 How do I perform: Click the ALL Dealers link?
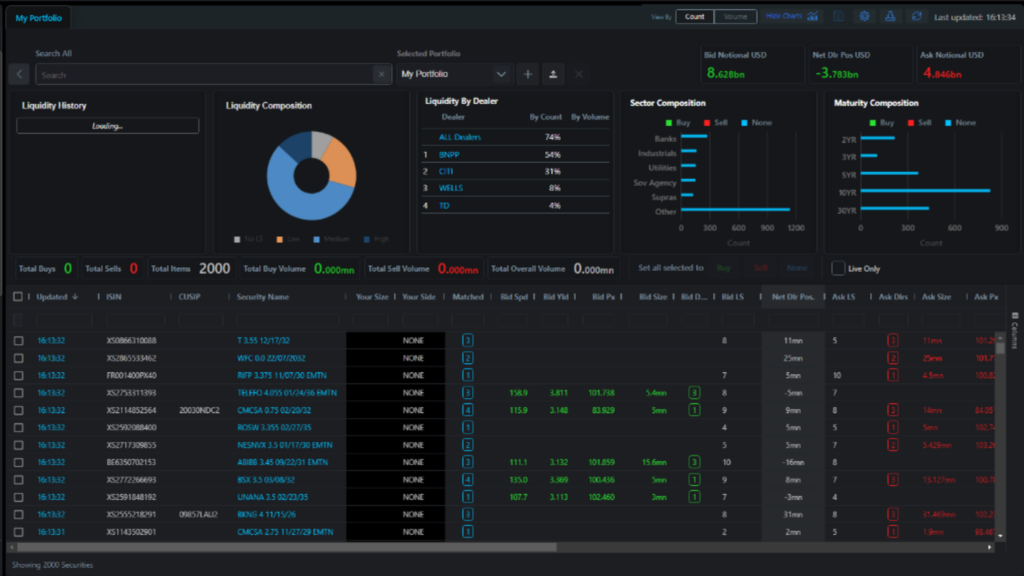point(460,137)
